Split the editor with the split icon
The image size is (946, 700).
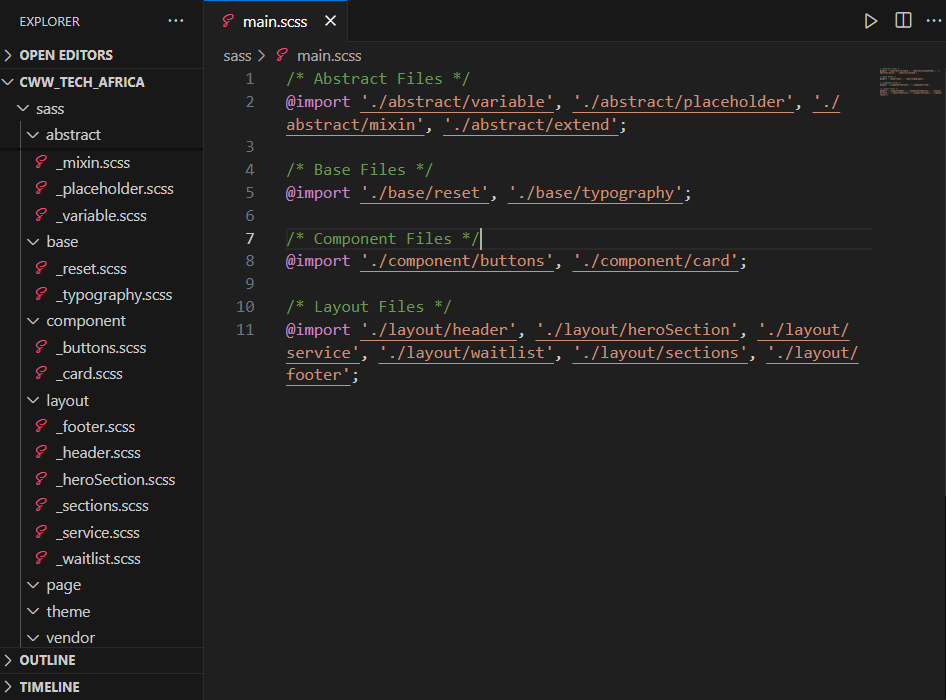coord(902,20)
